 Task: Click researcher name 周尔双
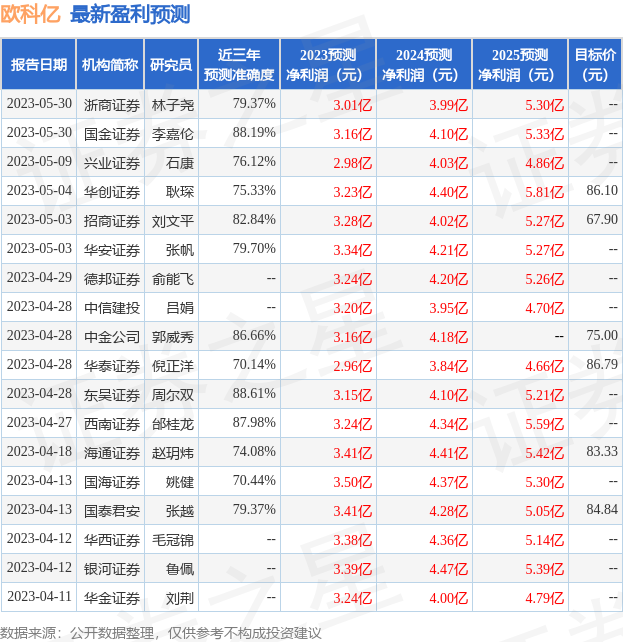pyautogui.click(x=173, y=395)
